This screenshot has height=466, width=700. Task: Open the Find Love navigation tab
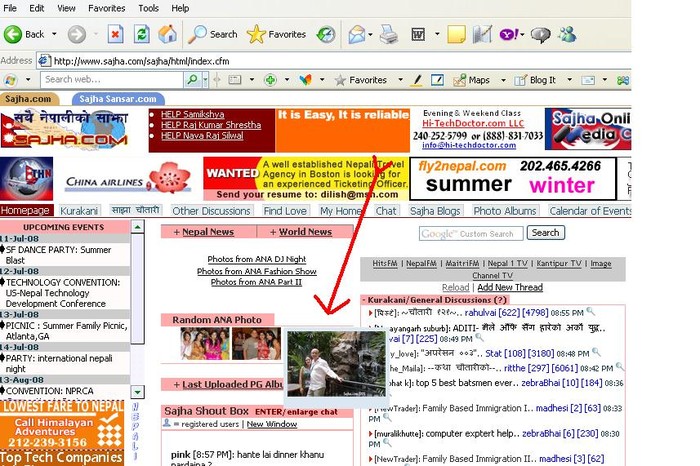[285, 211]
